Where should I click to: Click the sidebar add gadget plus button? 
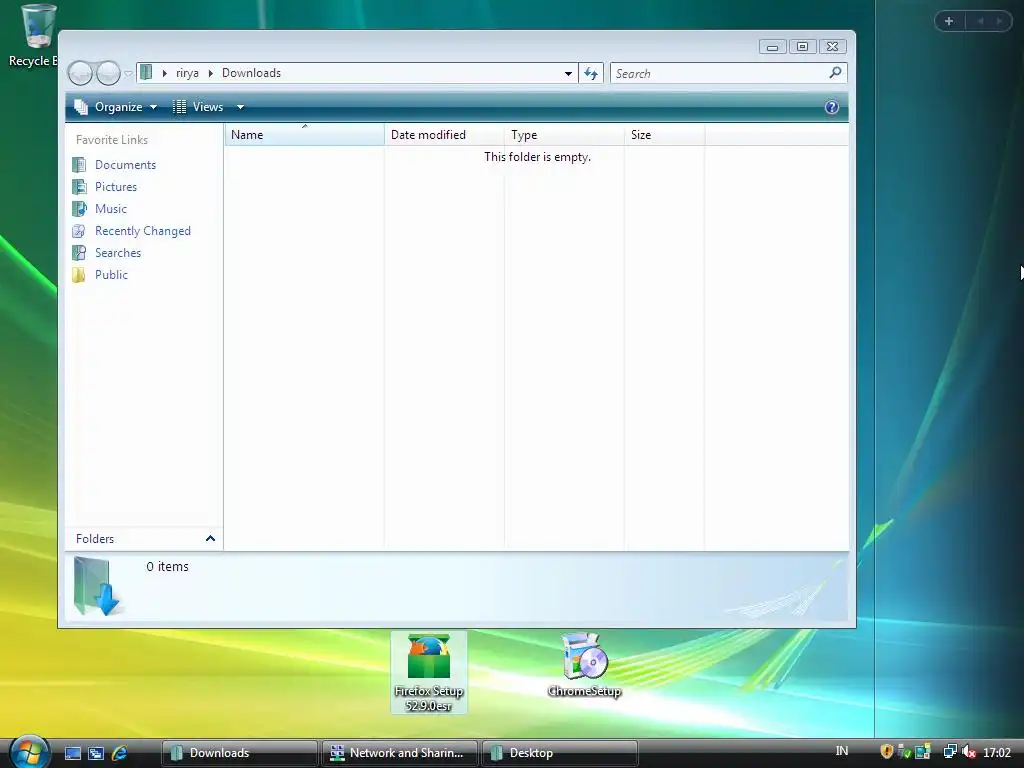tap(949, 21)
